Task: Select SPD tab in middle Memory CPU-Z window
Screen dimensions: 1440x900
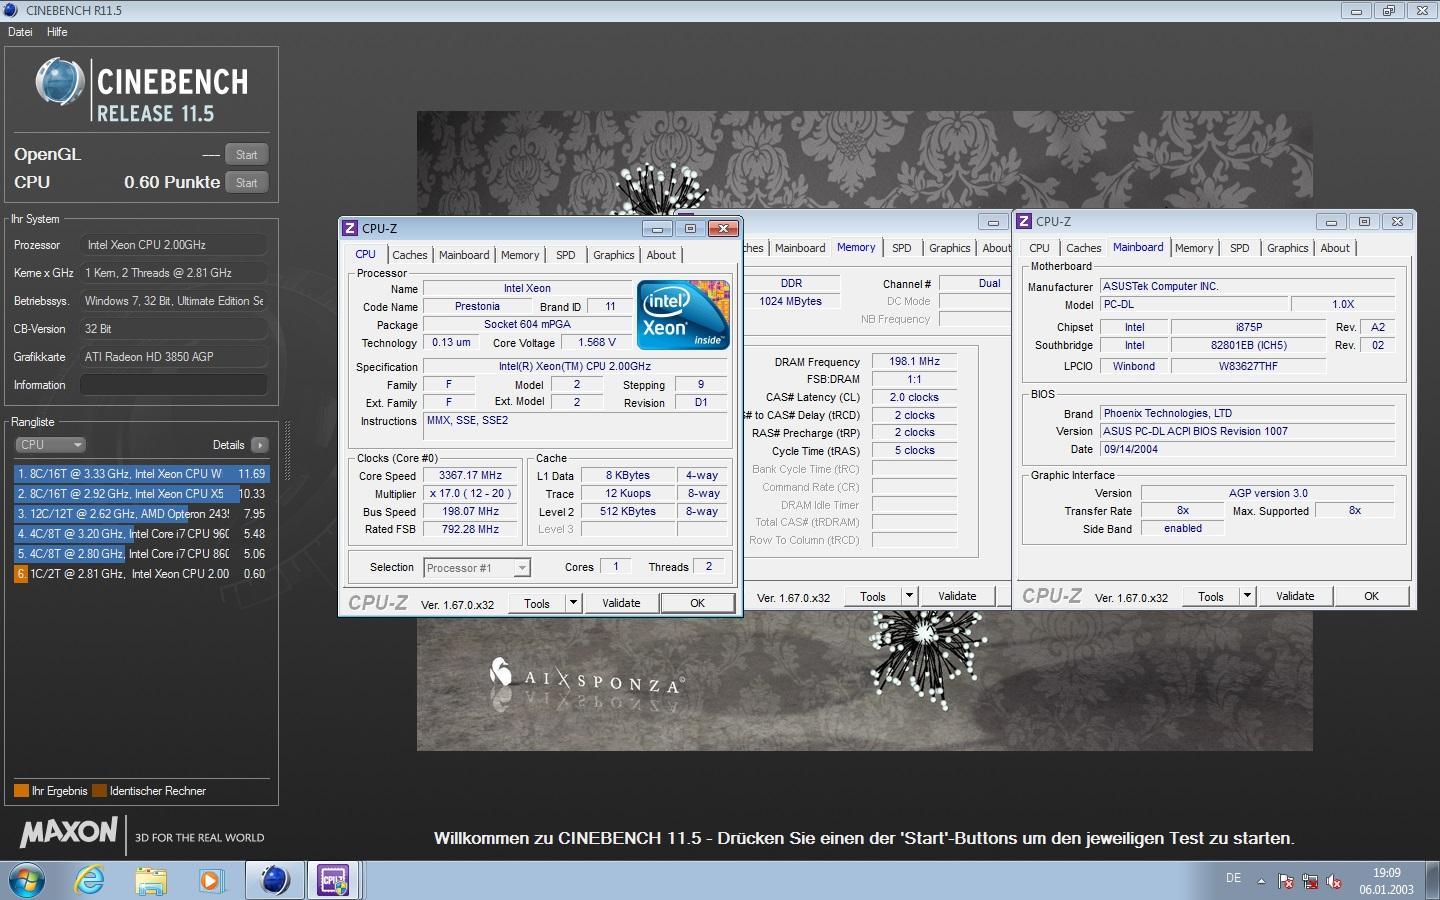Action: click(x=902, y=248)
